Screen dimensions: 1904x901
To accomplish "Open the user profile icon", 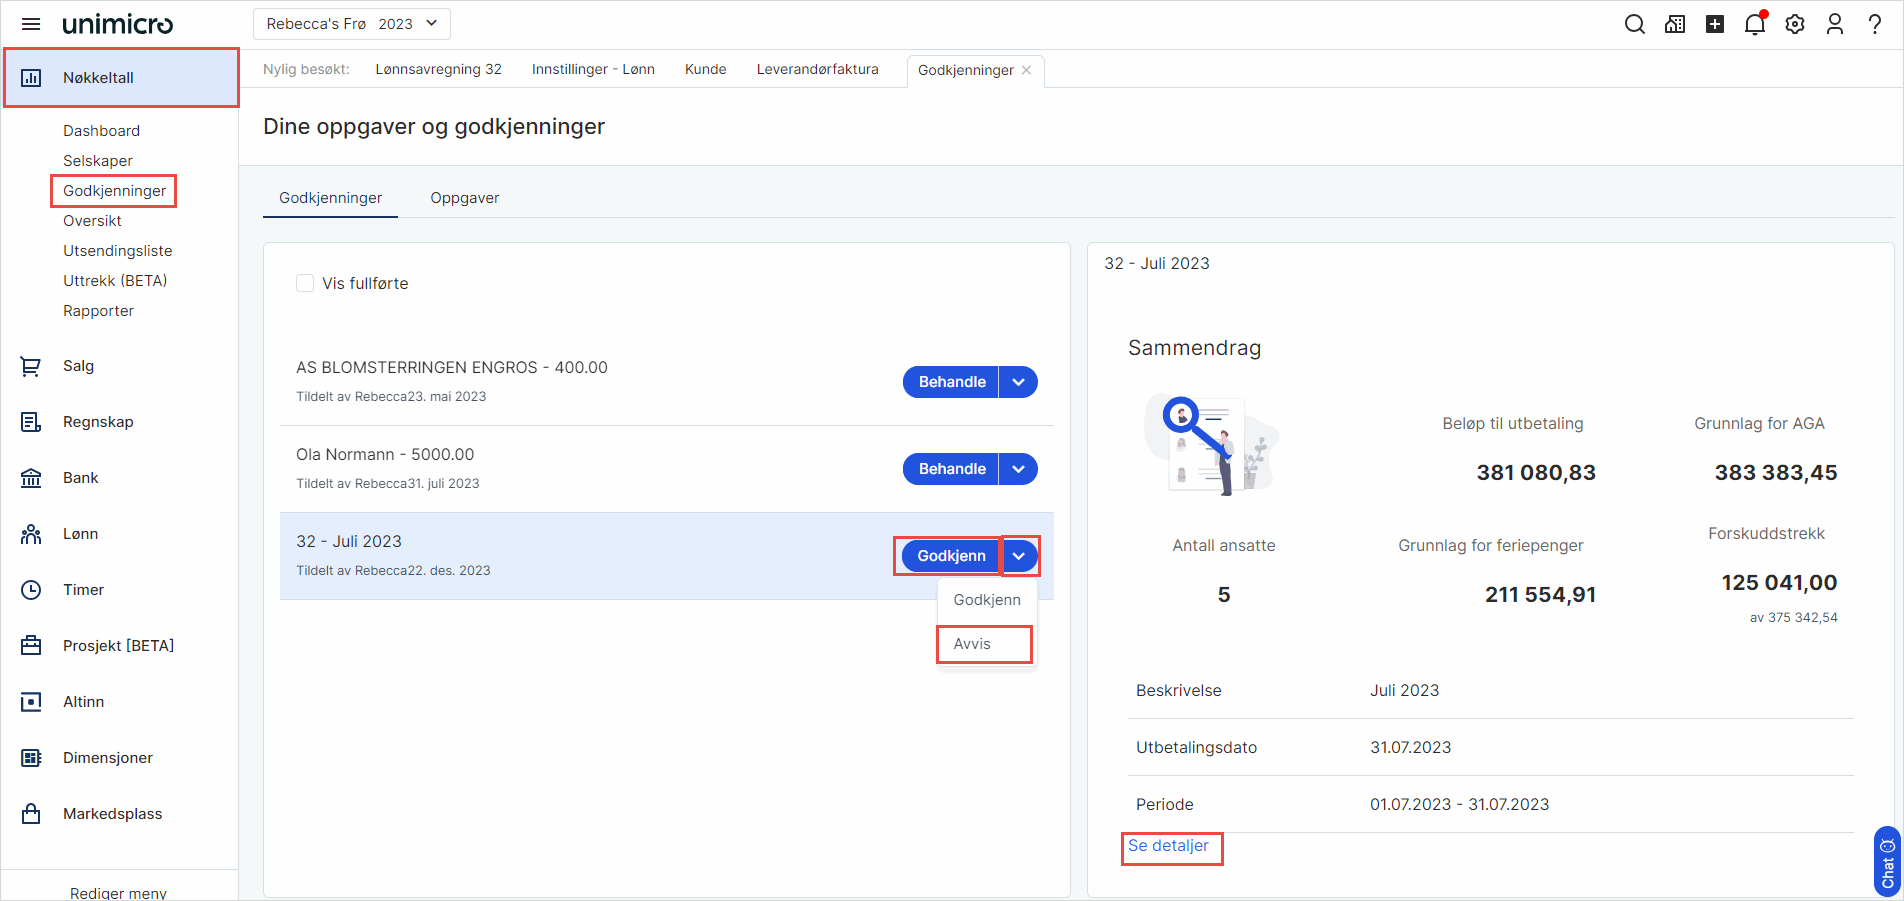I will pyautogui.click(x=1835, y=24).
